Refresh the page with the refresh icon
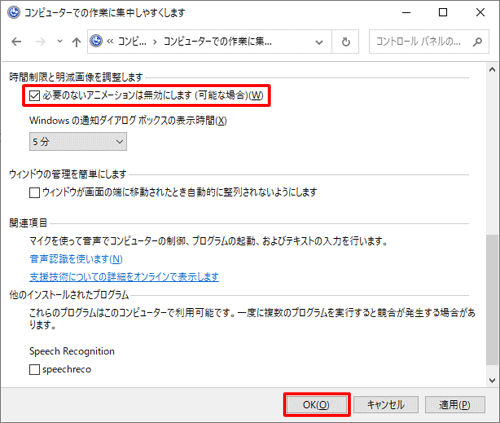The height and width of the screenshot is (423, 500). (x=346, y=42)
